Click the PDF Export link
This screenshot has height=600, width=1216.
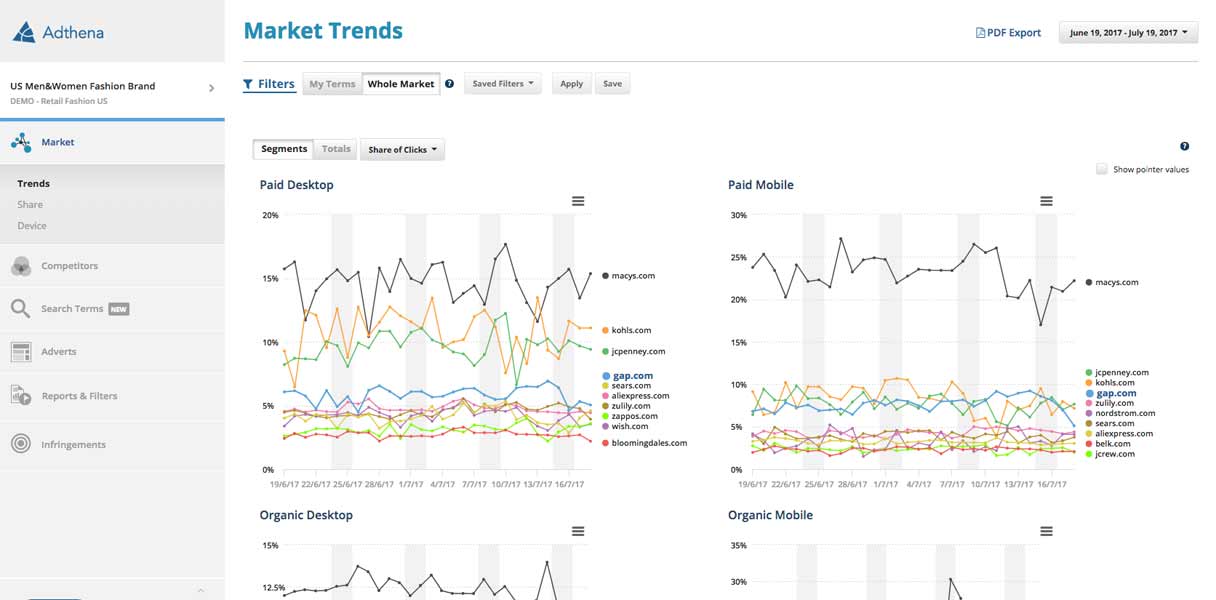pos(1008,33)
